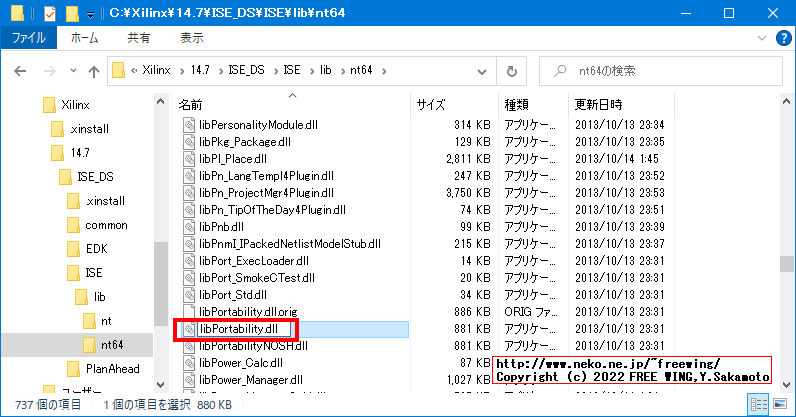Select ISE in the address breadcrumb
The height and width of the screenshot is (417, 796).
click(x=292, y=70)
